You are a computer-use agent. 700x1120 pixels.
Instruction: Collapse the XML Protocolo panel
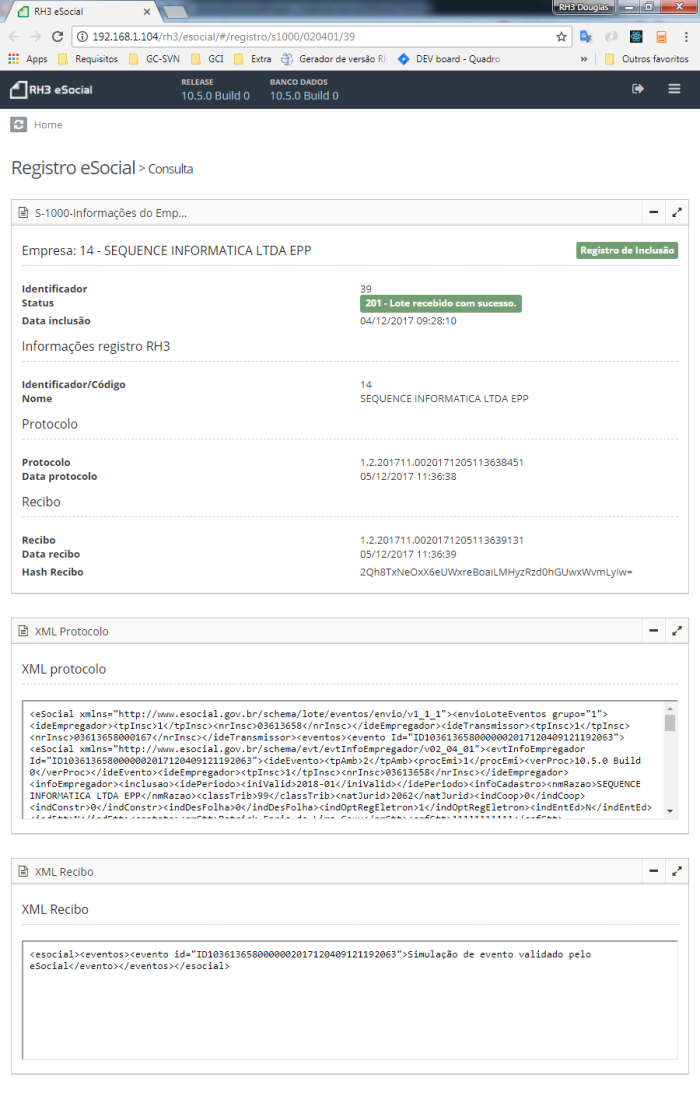coord(653,631)
